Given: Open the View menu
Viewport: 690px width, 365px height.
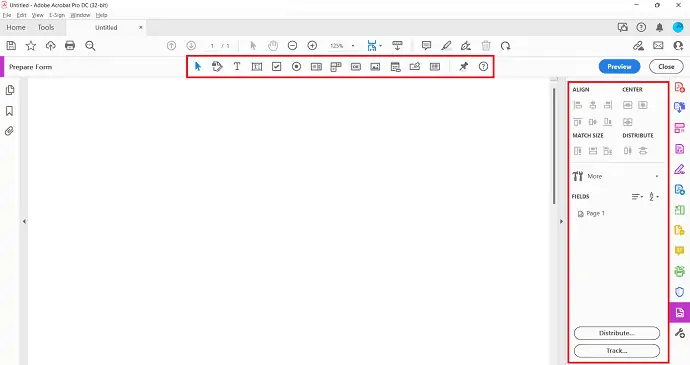Looking at the screenshot, I should pos(37,15).
